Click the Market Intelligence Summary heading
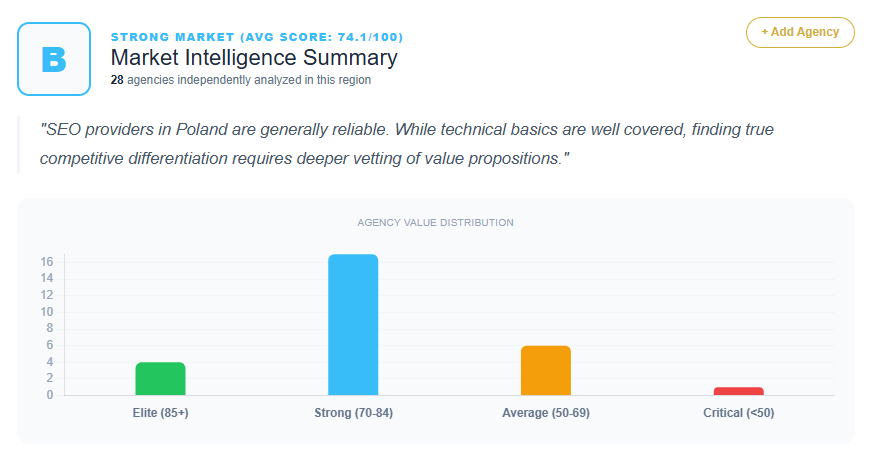 254,59
